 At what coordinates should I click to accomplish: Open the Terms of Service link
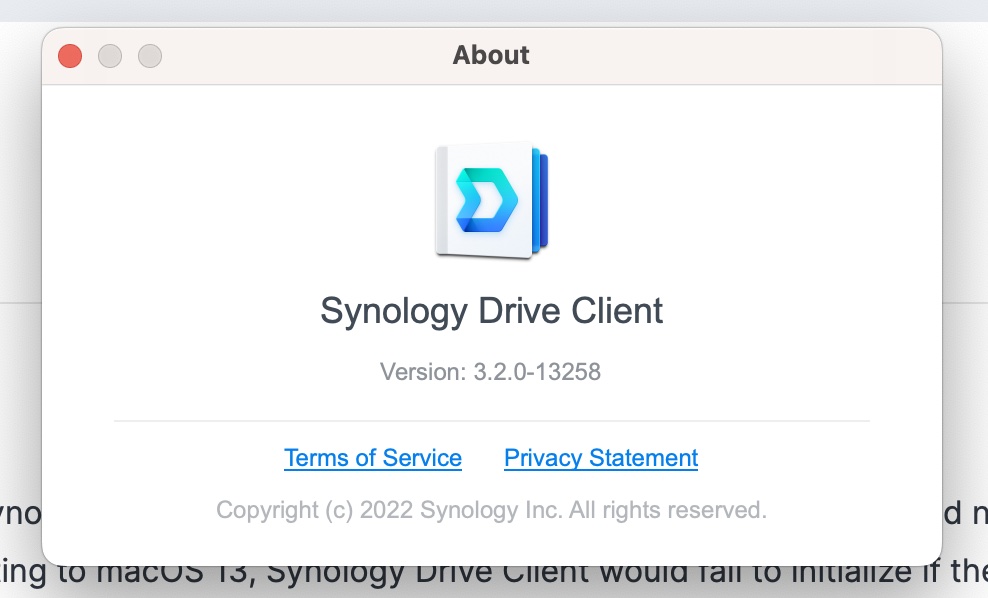[x=373, y=458]
